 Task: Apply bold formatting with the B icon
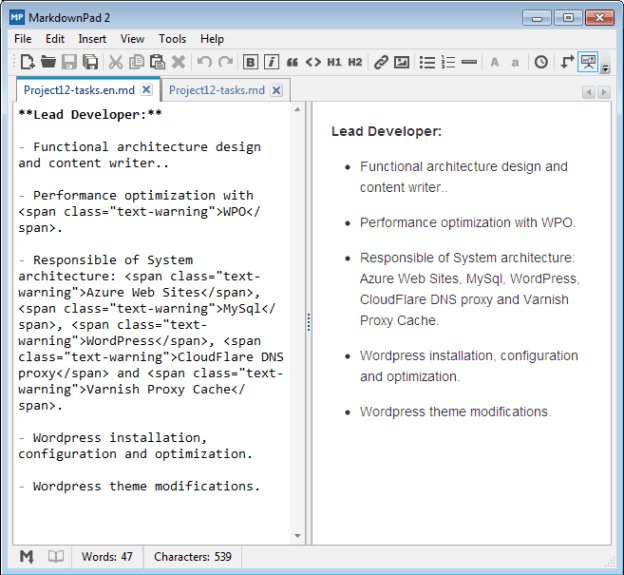(x=250, y=62)
